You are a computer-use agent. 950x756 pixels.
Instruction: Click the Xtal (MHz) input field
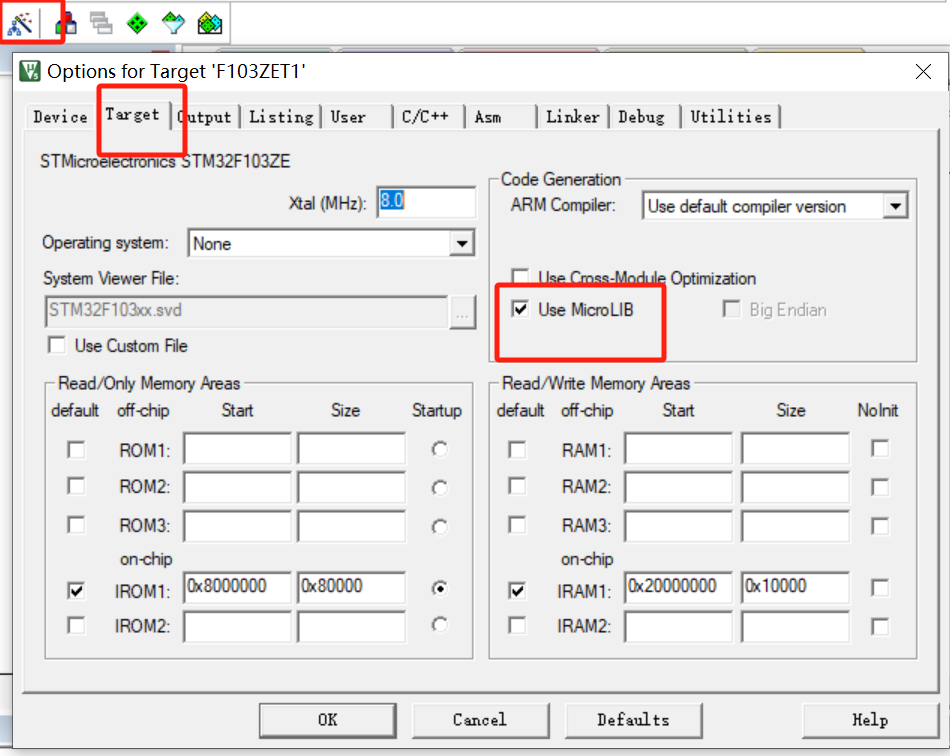click(425, 202)
